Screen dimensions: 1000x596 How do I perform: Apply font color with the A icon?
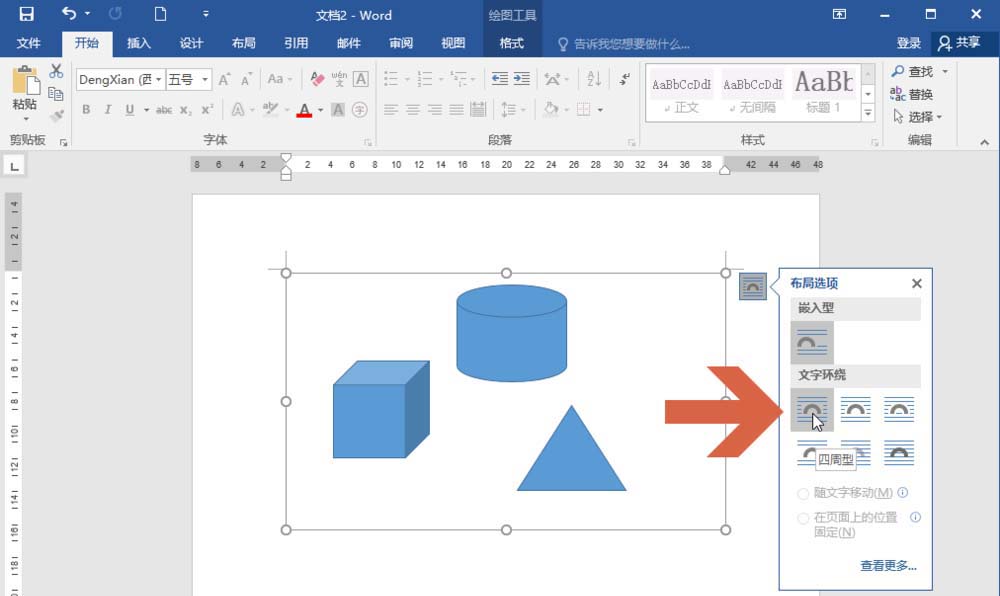coord(305,108)
